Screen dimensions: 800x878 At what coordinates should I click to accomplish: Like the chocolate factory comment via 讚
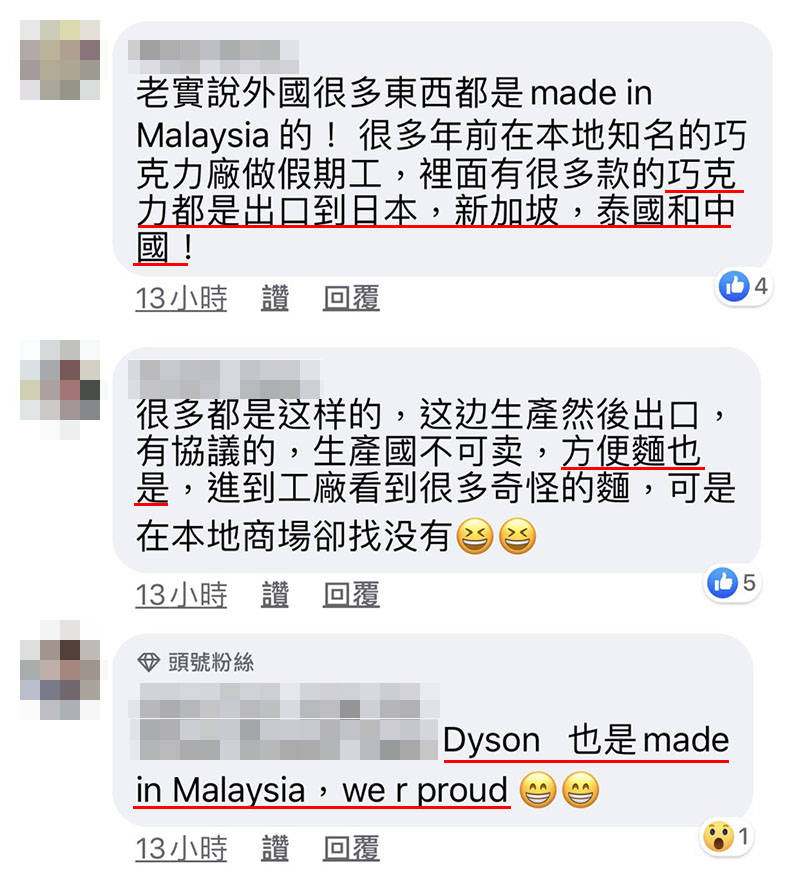pos(275,298)
